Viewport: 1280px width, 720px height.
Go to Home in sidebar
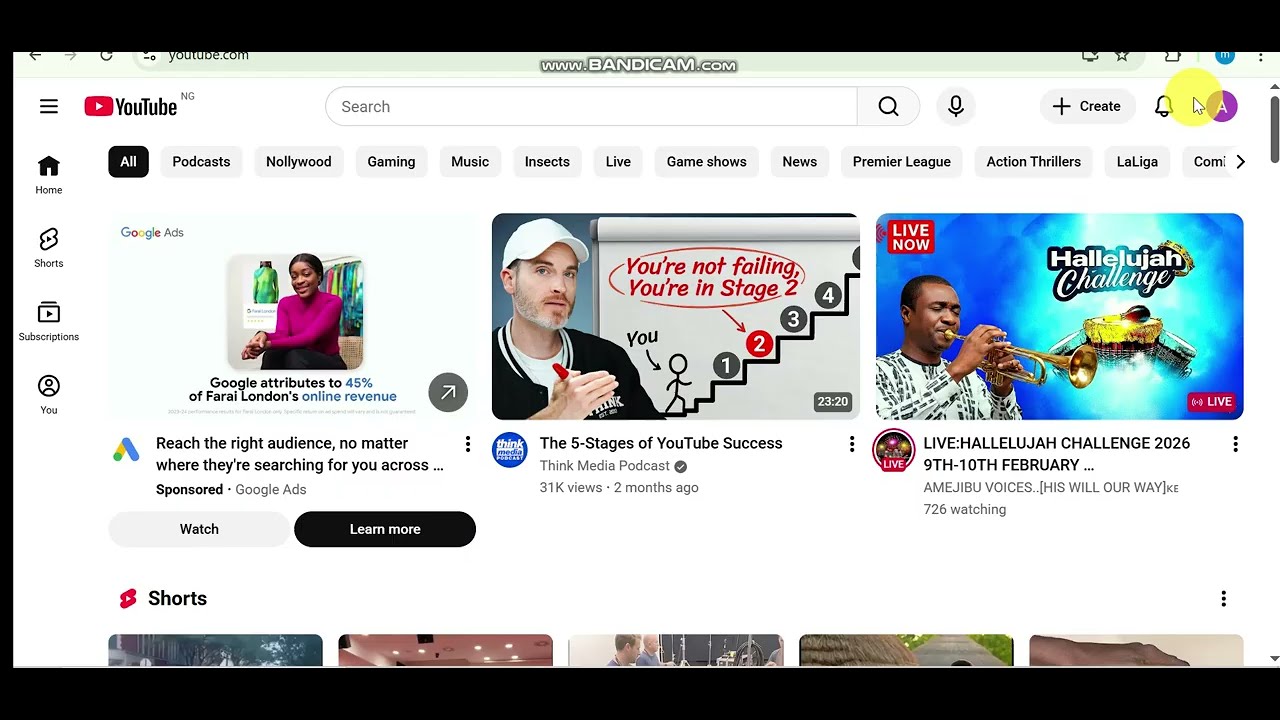pos(48,175)
